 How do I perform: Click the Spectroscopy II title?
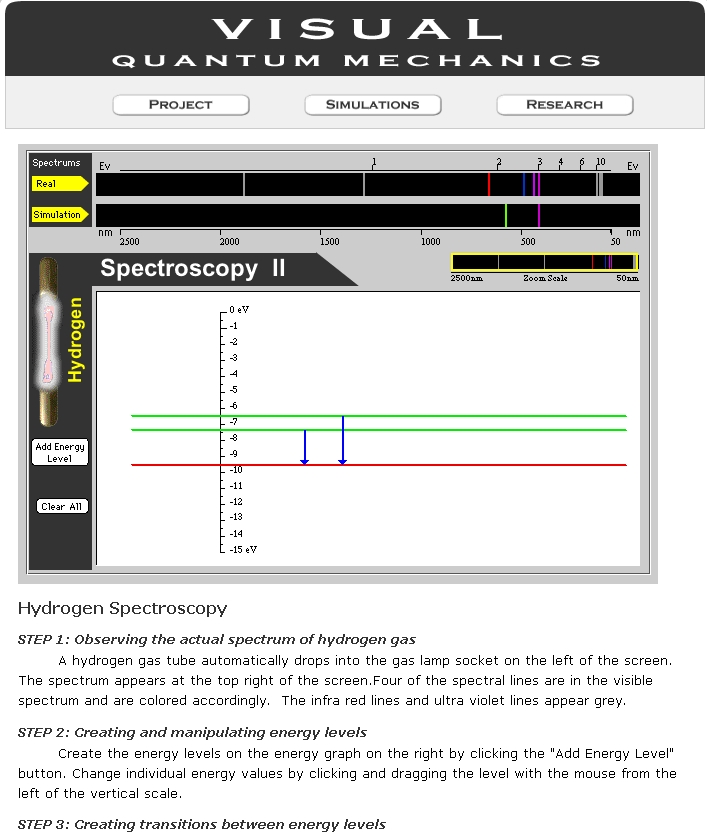(193, 268)
